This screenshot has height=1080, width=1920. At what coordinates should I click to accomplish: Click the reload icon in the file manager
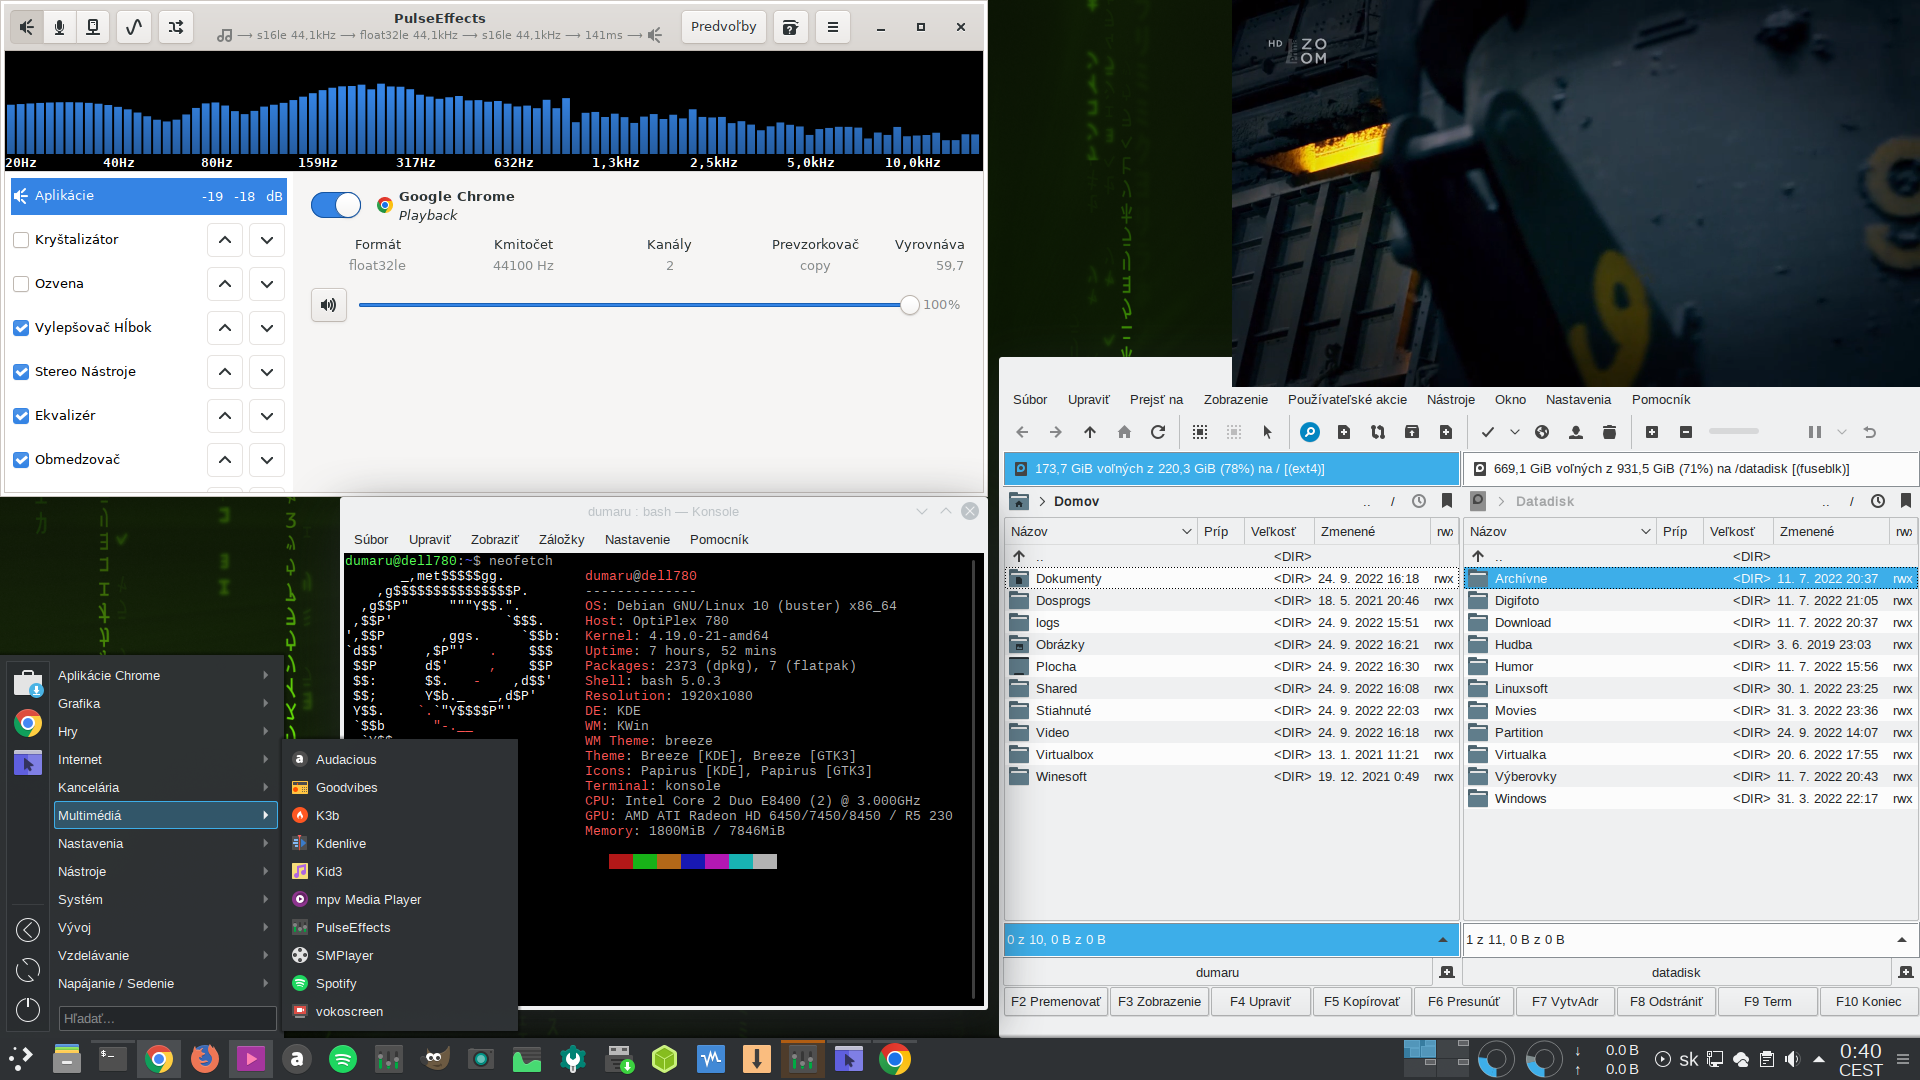tap(1158, 432)
